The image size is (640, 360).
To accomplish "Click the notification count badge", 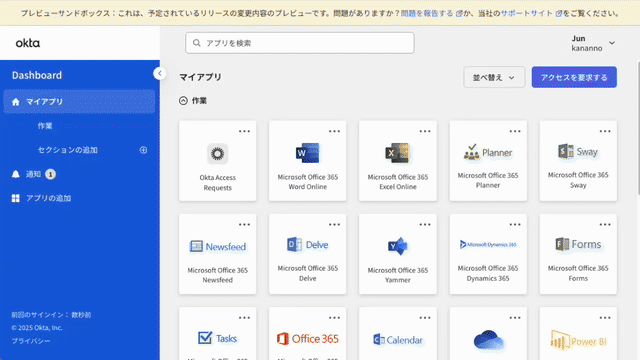I will point(51,174).
